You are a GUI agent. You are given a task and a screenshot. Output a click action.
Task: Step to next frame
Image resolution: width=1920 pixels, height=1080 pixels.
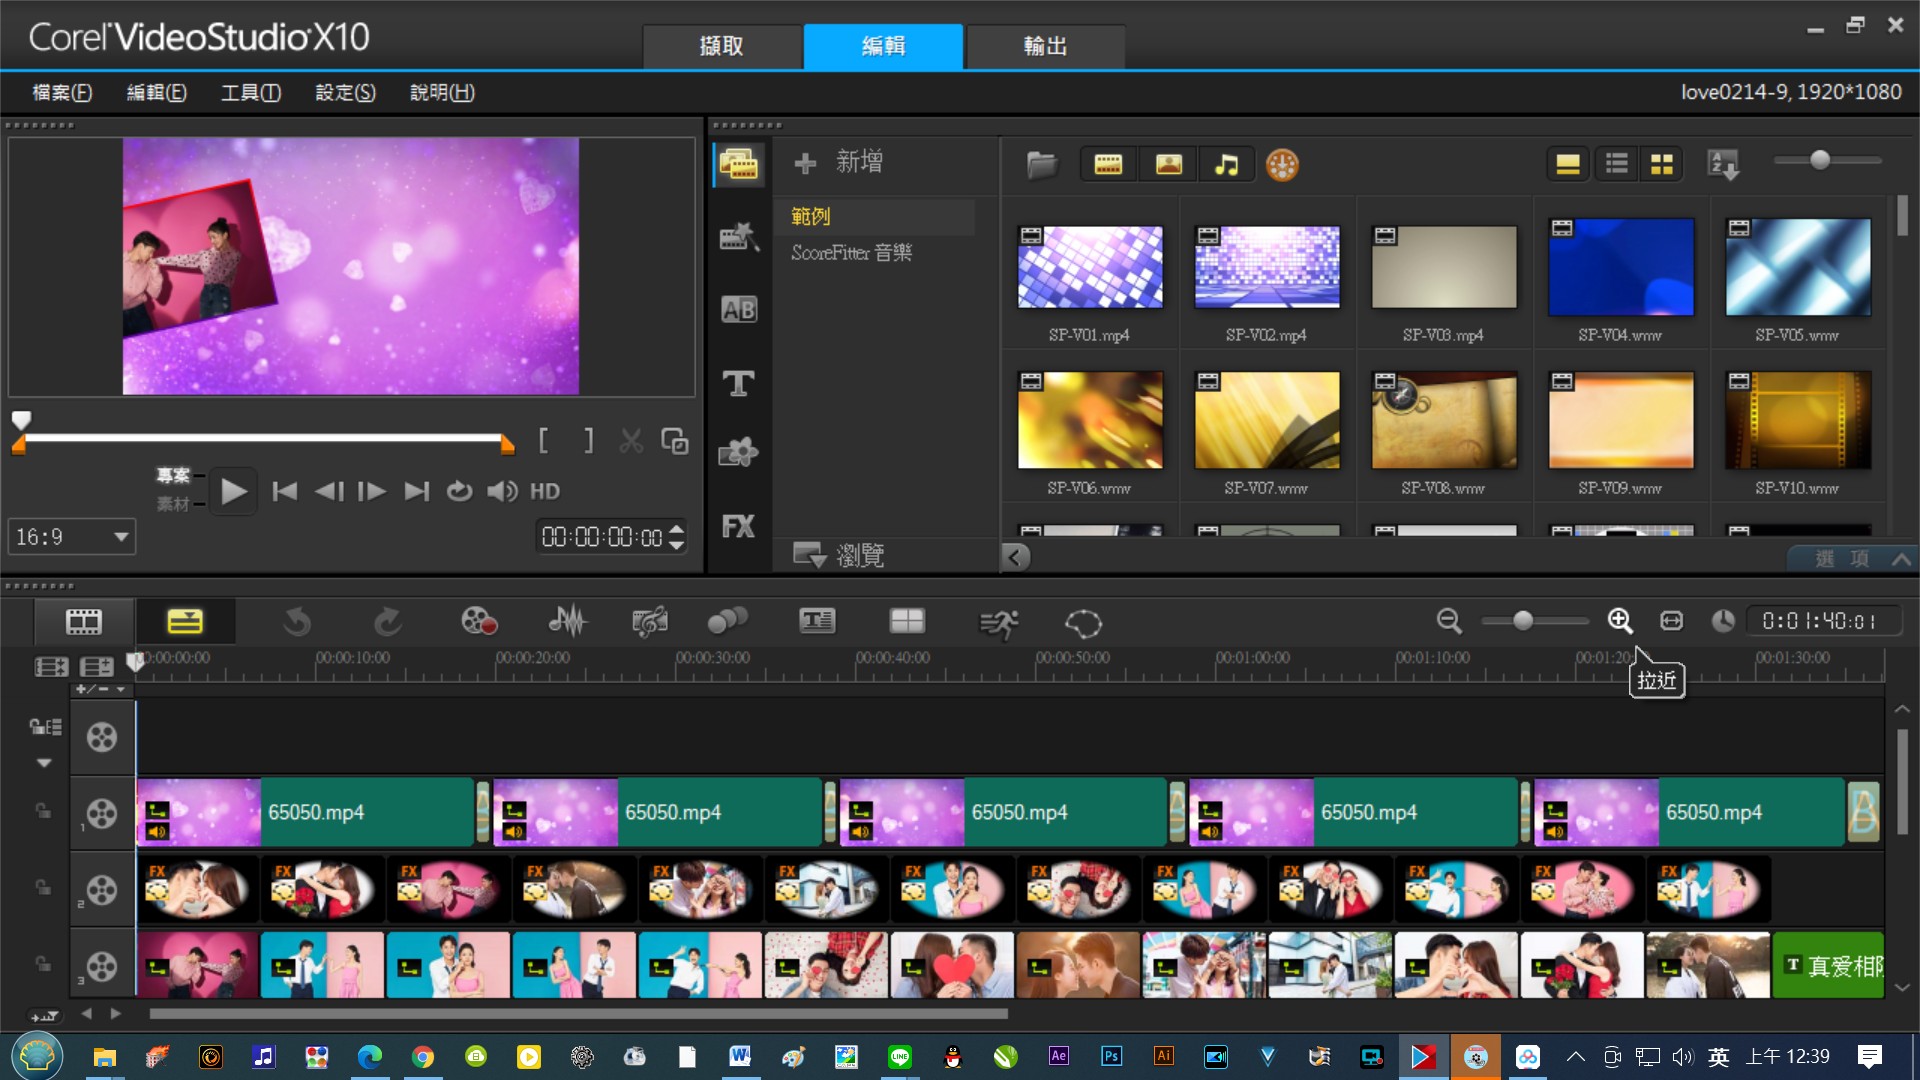372,491
